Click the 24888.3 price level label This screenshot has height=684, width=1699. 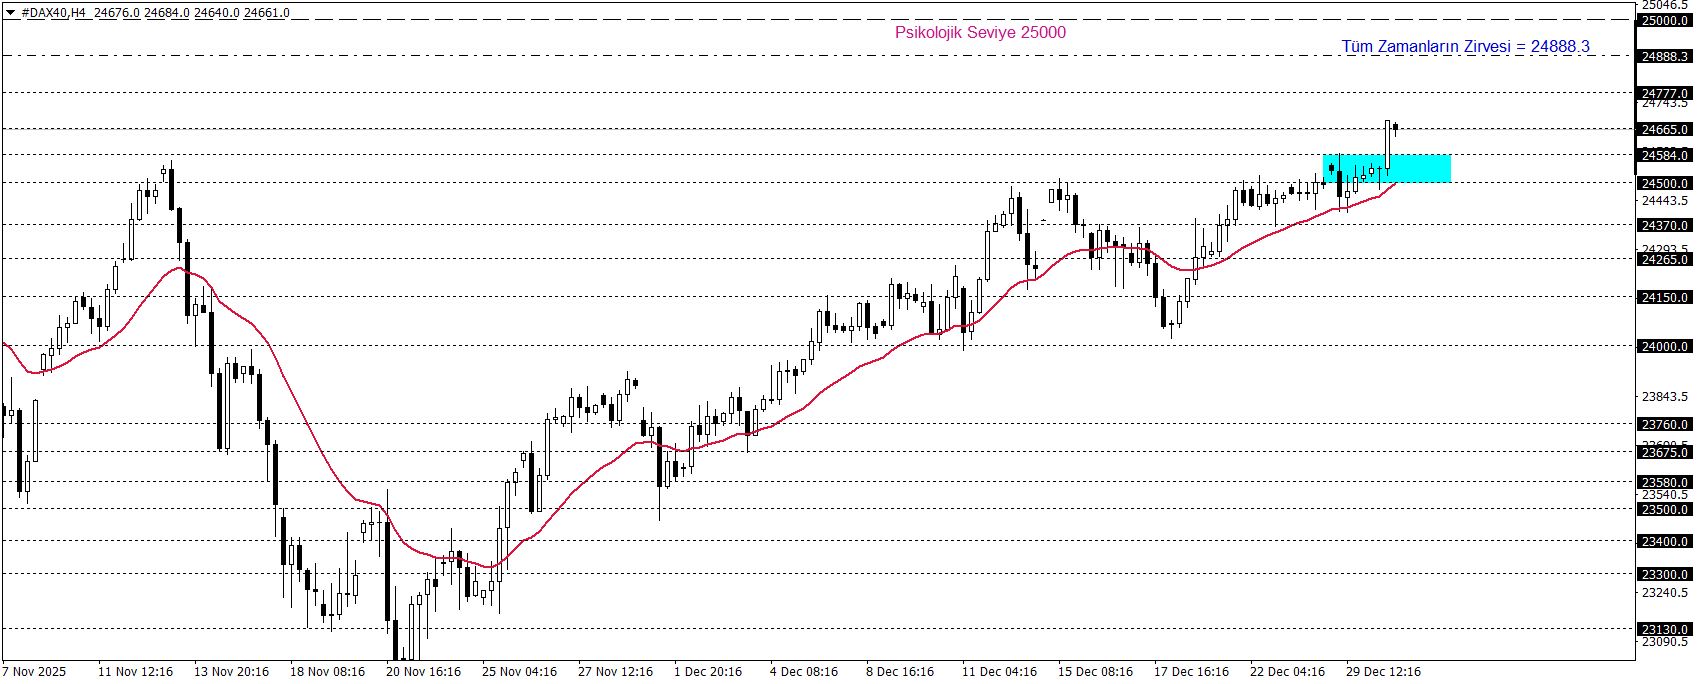(1665, 56)
